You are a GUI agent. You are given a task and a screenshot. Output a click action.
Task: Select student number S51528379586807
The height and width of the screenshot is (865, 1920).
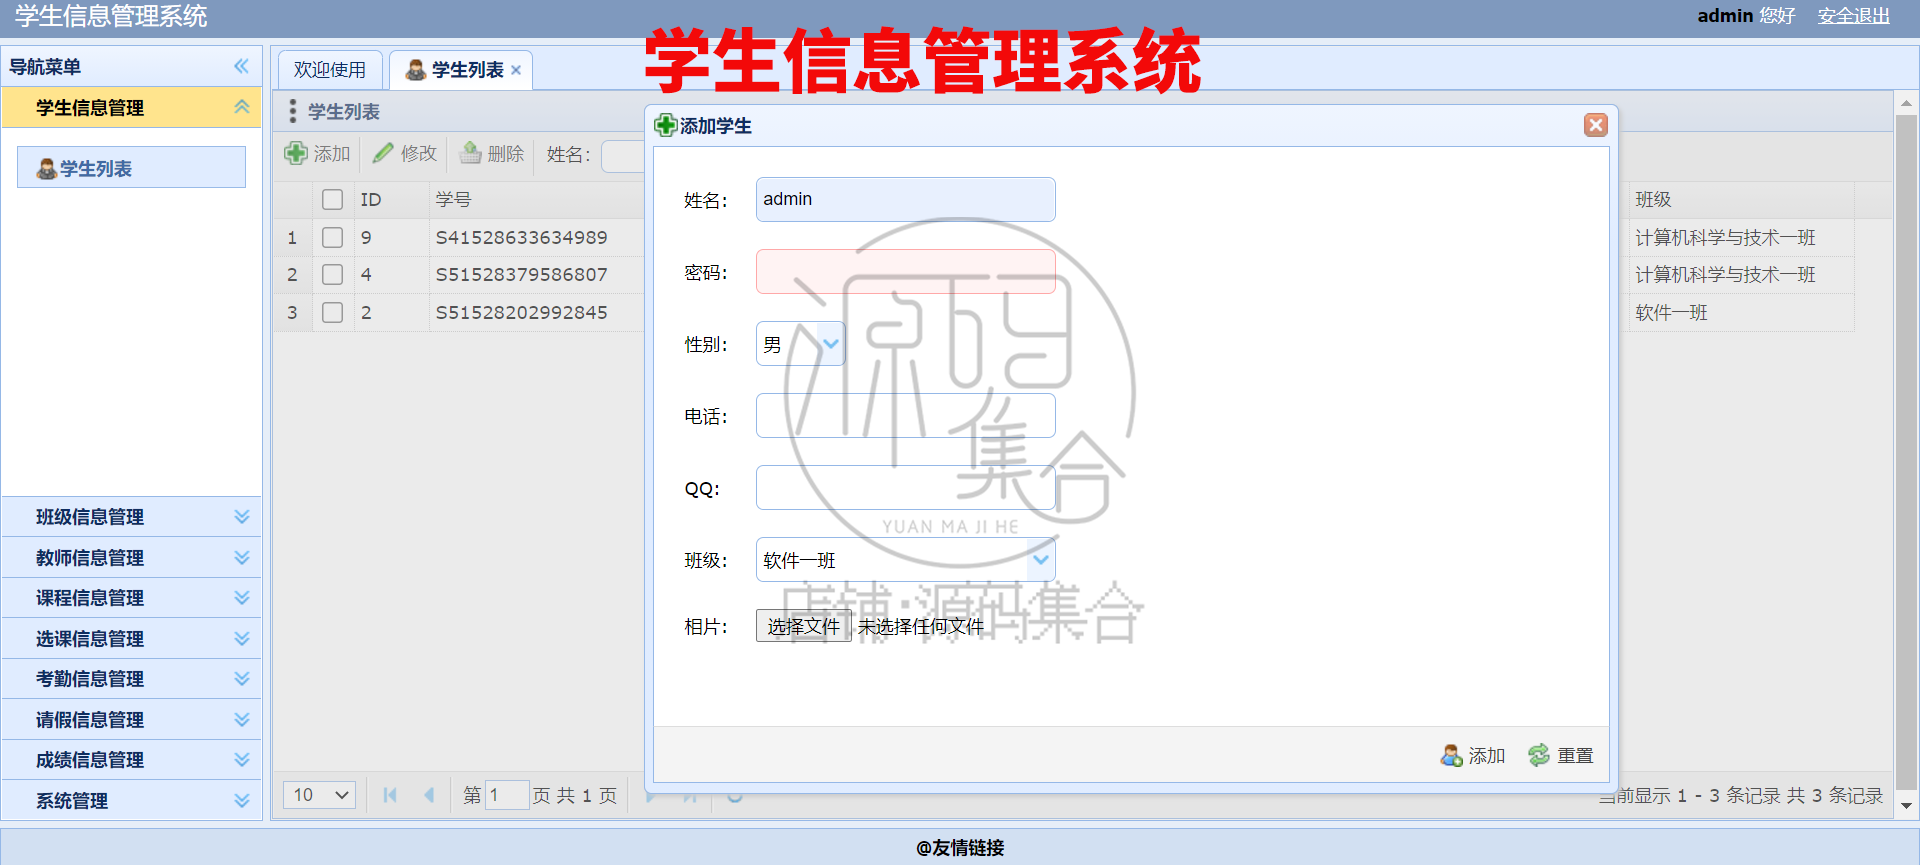522,274
